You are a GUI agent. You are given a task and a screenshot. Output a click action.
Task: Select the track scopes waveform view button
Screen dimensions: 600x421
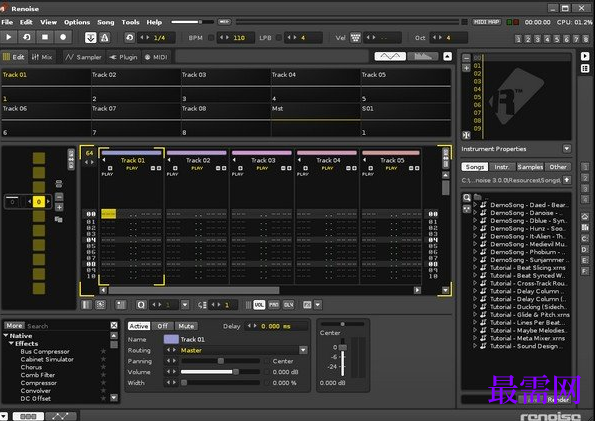pyautogui.click(x=390, y=57)
